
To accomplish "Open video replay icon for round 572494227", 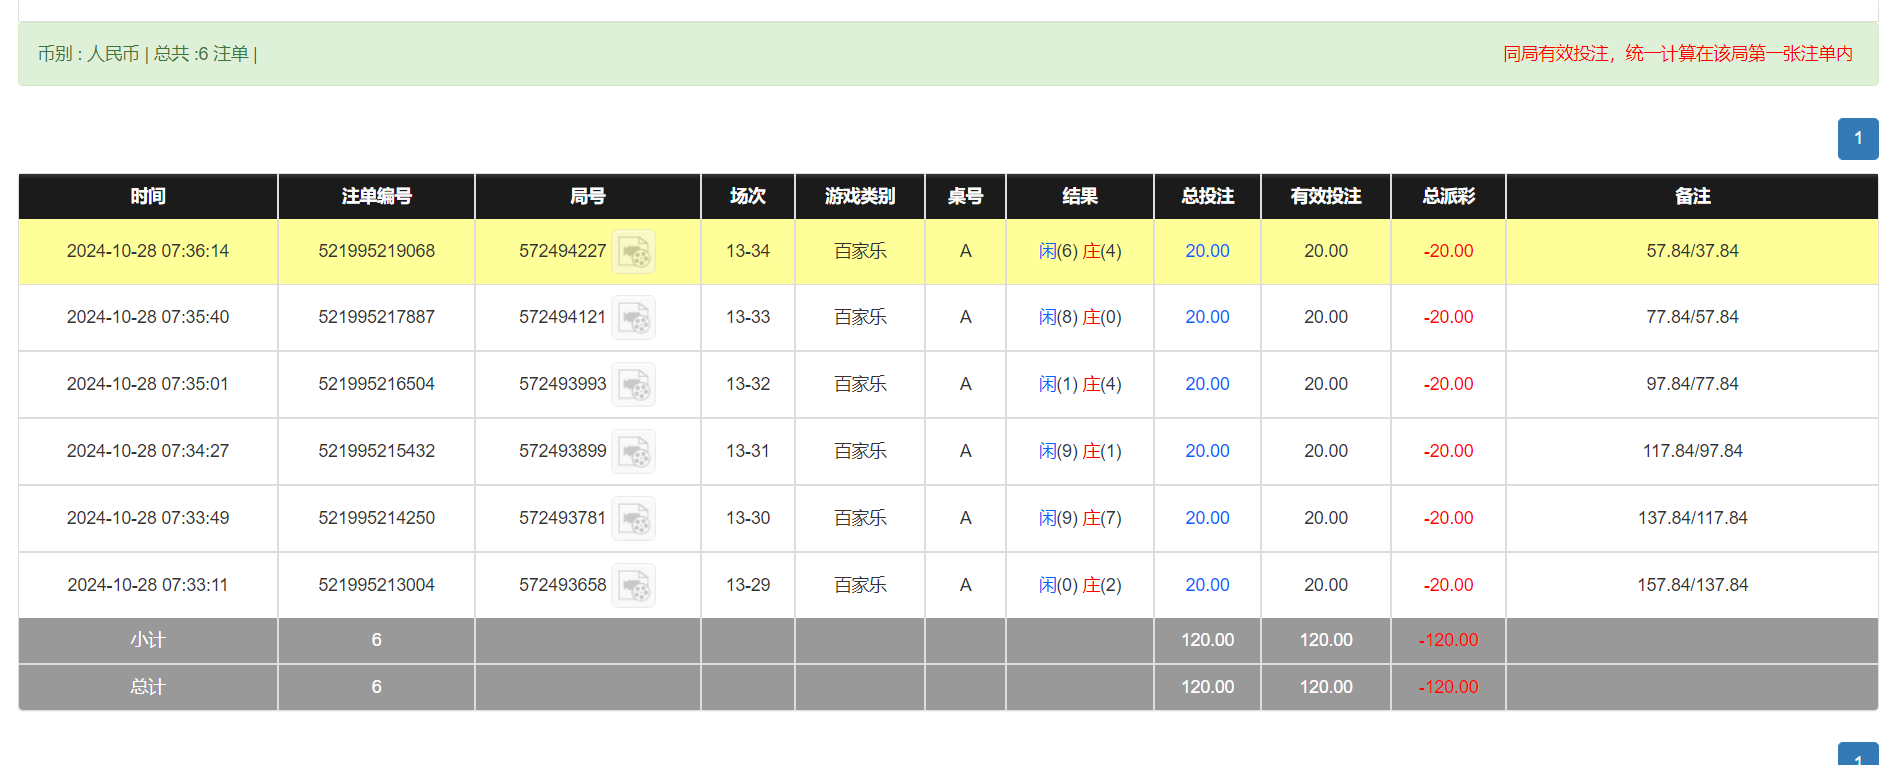I will (634, 252).
